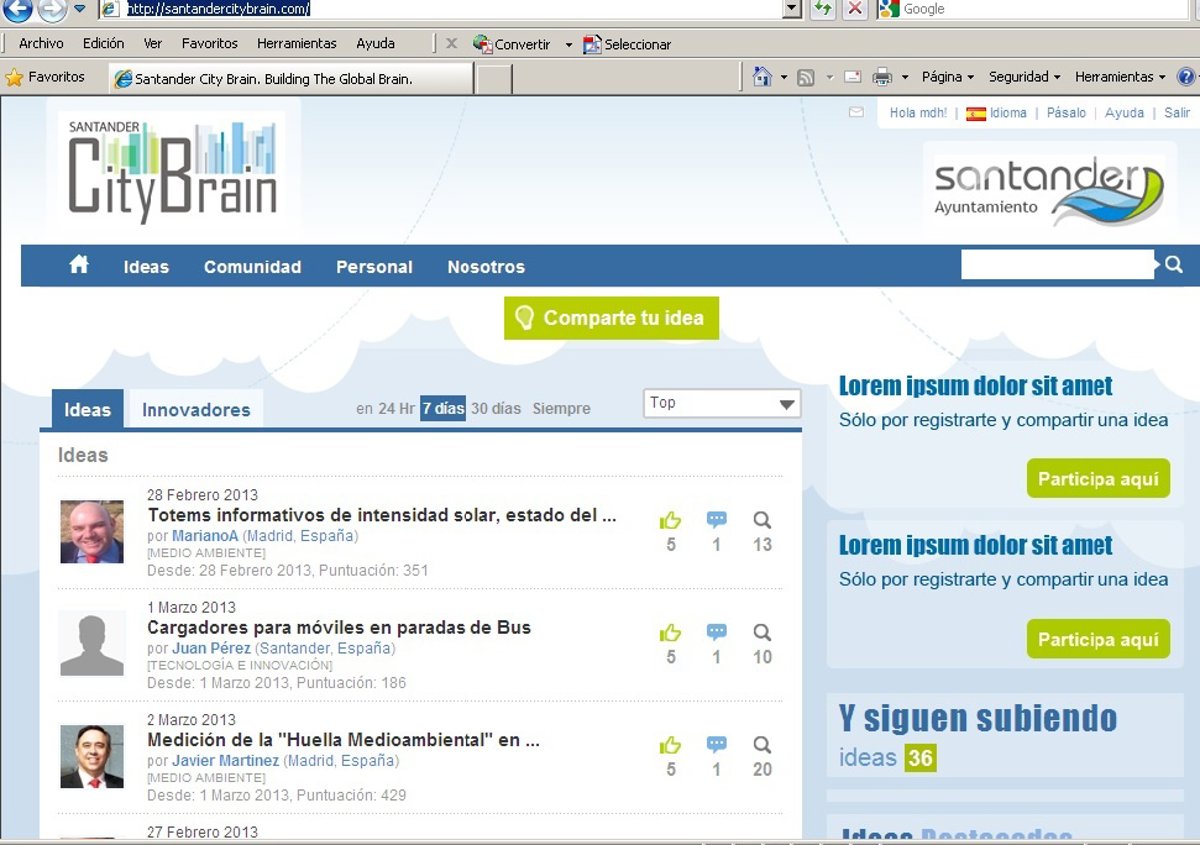Click the browser Home page icon
This screenshot has height=845, width=1200.
[x=762, y=77]
